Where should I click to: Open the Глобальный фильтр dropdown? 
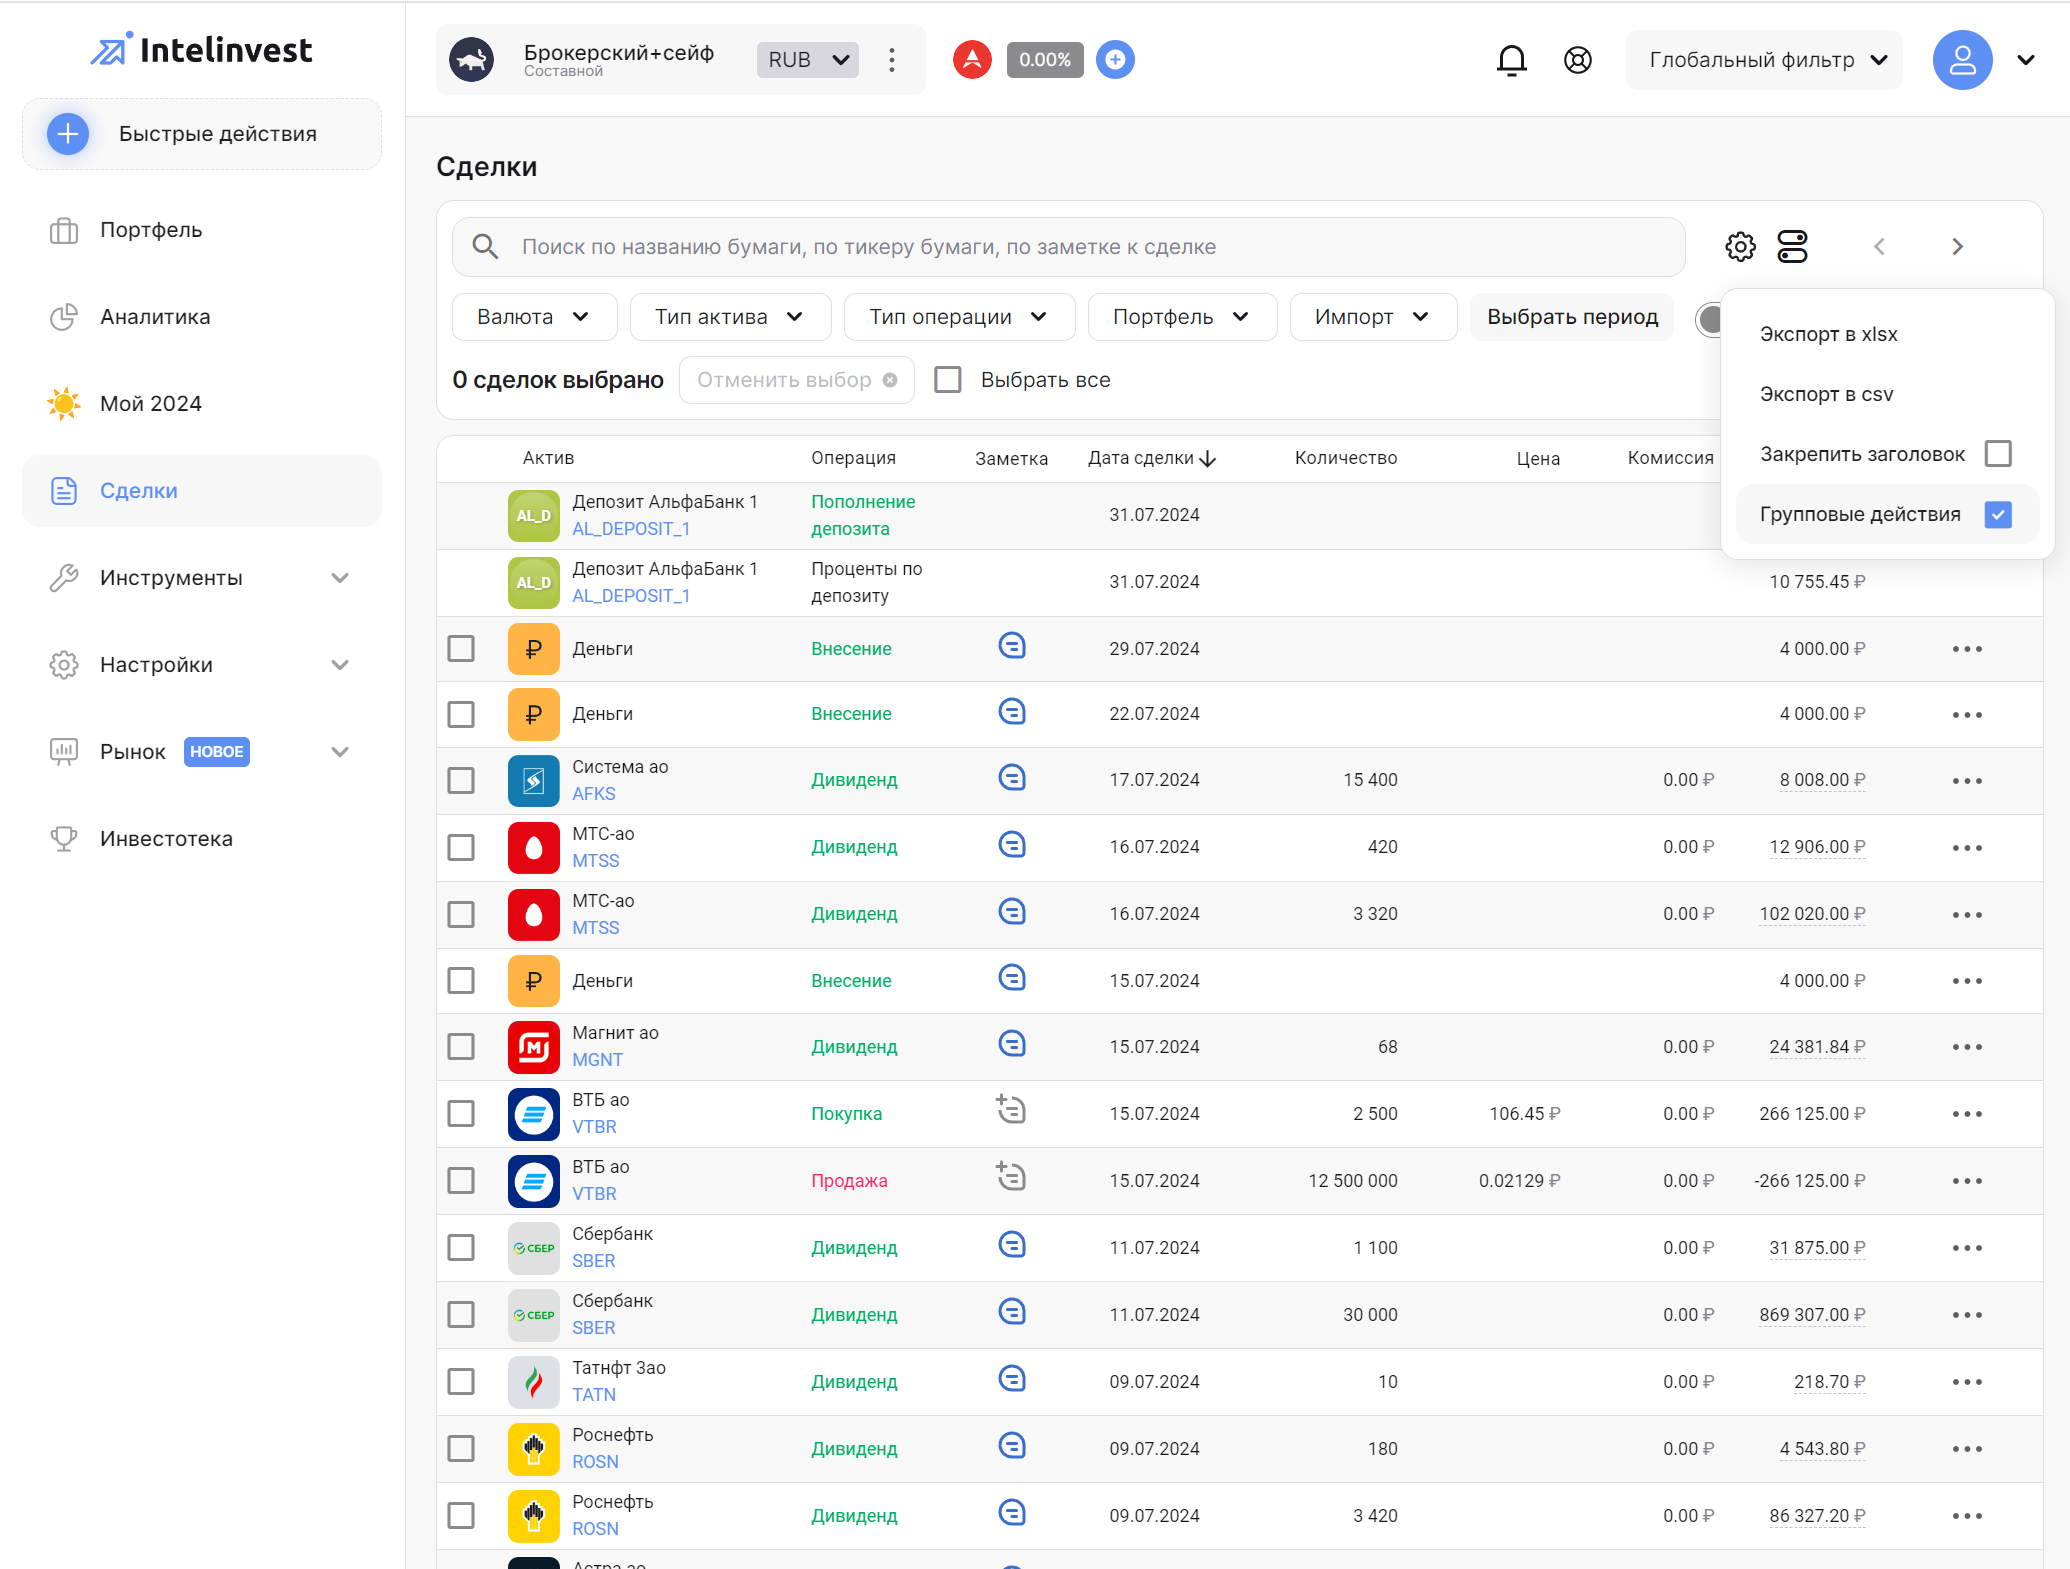click(1764, 60)
